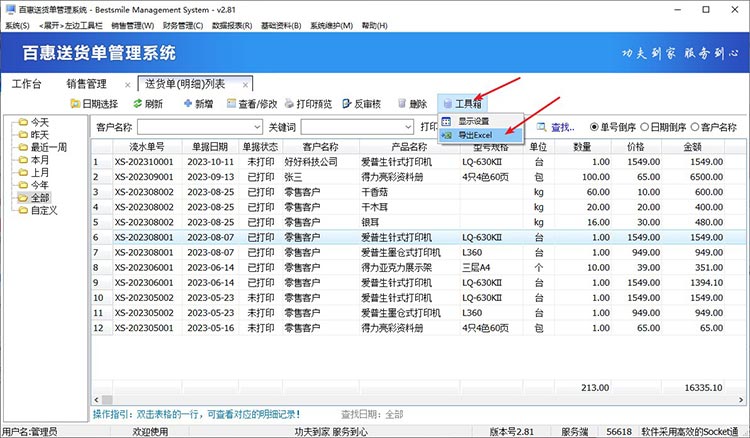Click the 查找 search button
Image resolution: width=750 pixels, height=438 pixels.
pyautogui.click(x=555, y=127)
